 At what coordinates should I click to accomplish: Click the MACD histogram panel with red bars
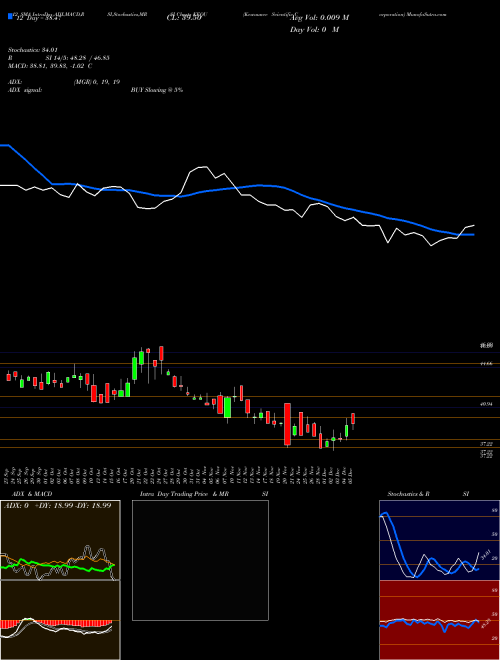[60, 620]
